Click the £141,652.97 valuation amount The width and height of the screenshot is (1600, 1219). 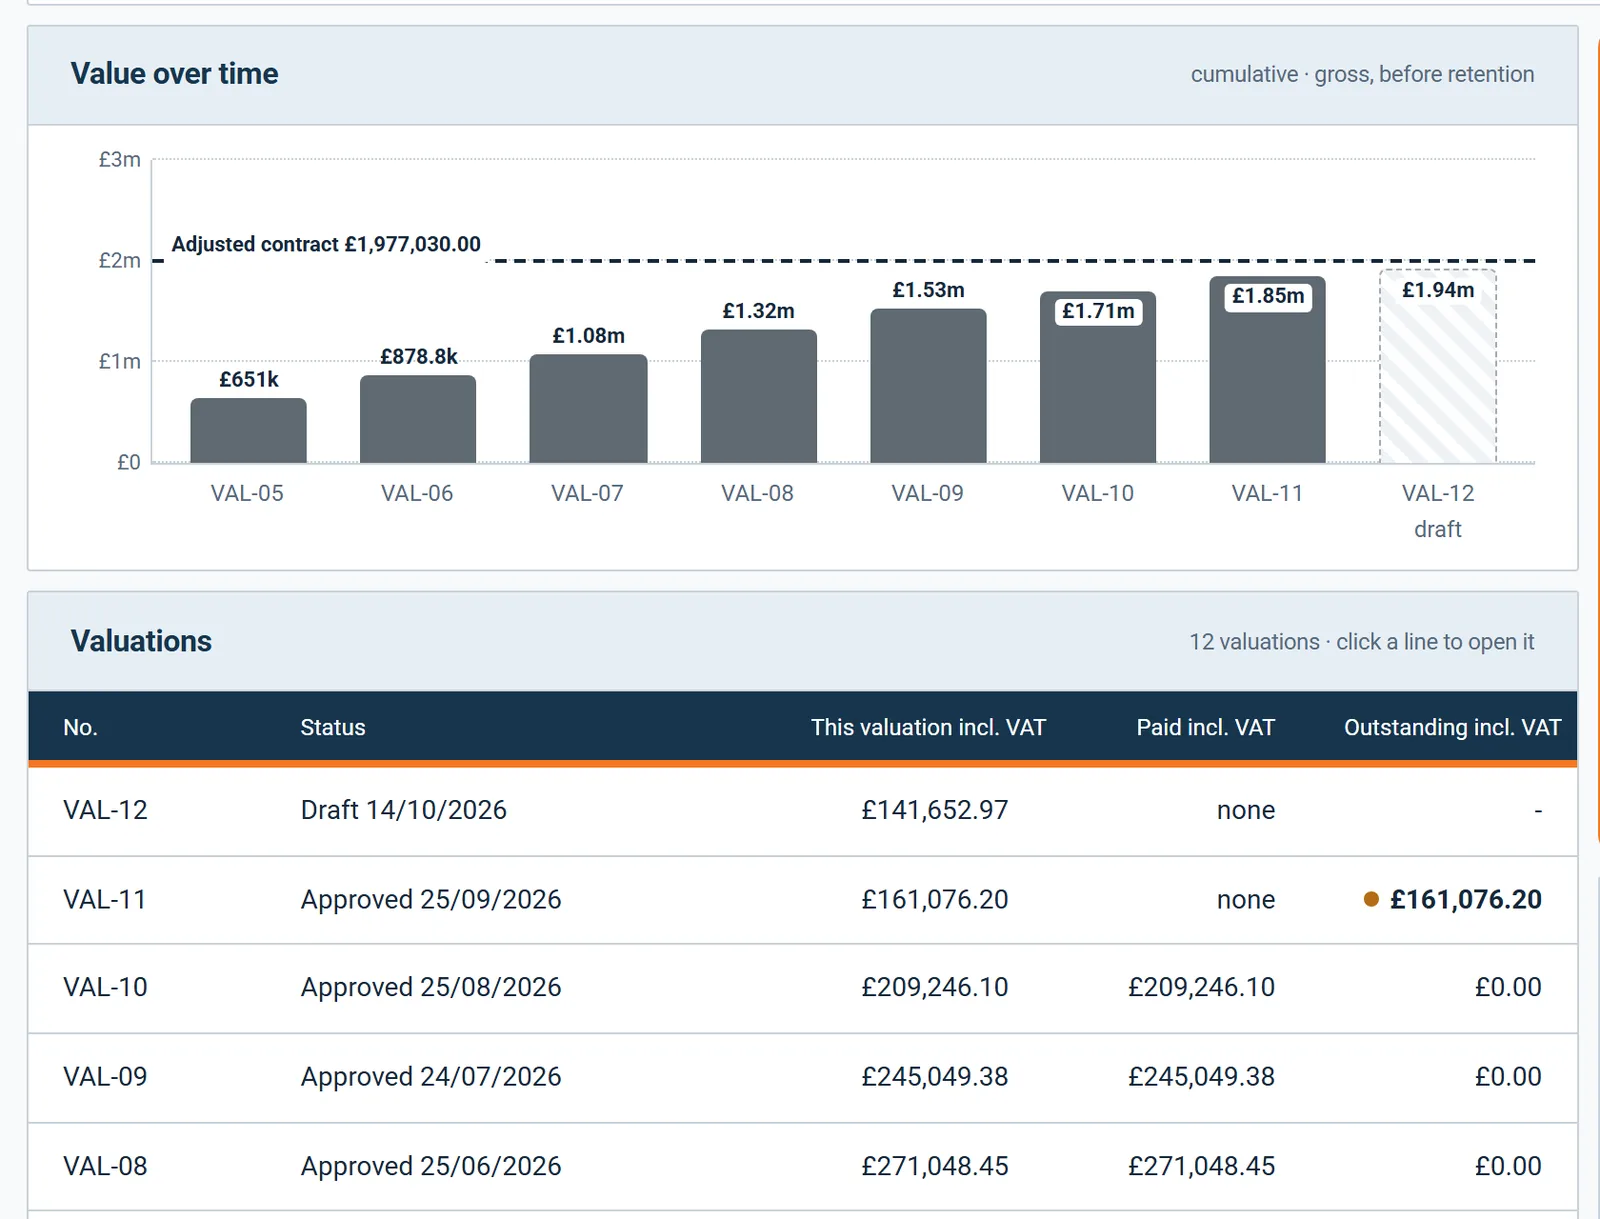935,810
